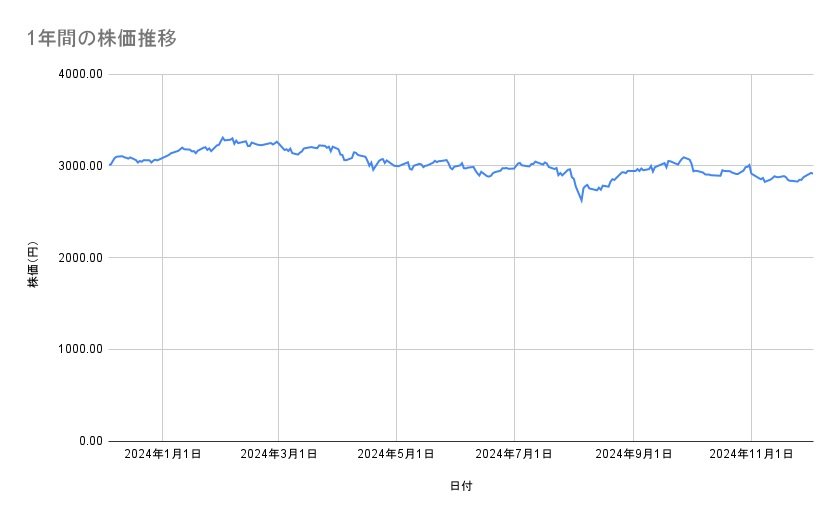
Task: Select the 2024年11月1日 date label
Action: click(750, 455)
